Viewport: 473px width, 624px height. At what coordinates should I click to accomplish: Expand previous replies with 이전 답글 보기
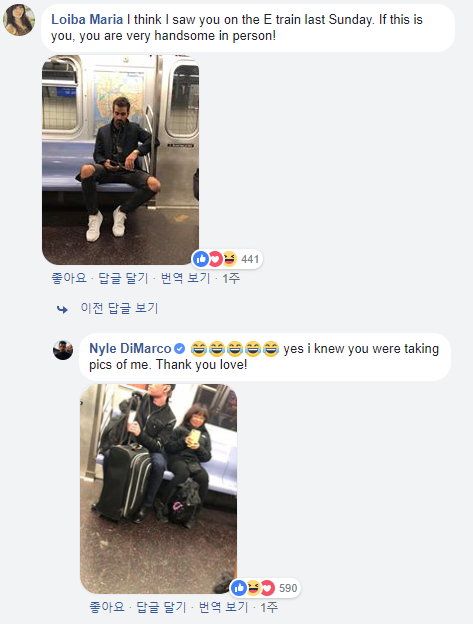click(119, 308)
